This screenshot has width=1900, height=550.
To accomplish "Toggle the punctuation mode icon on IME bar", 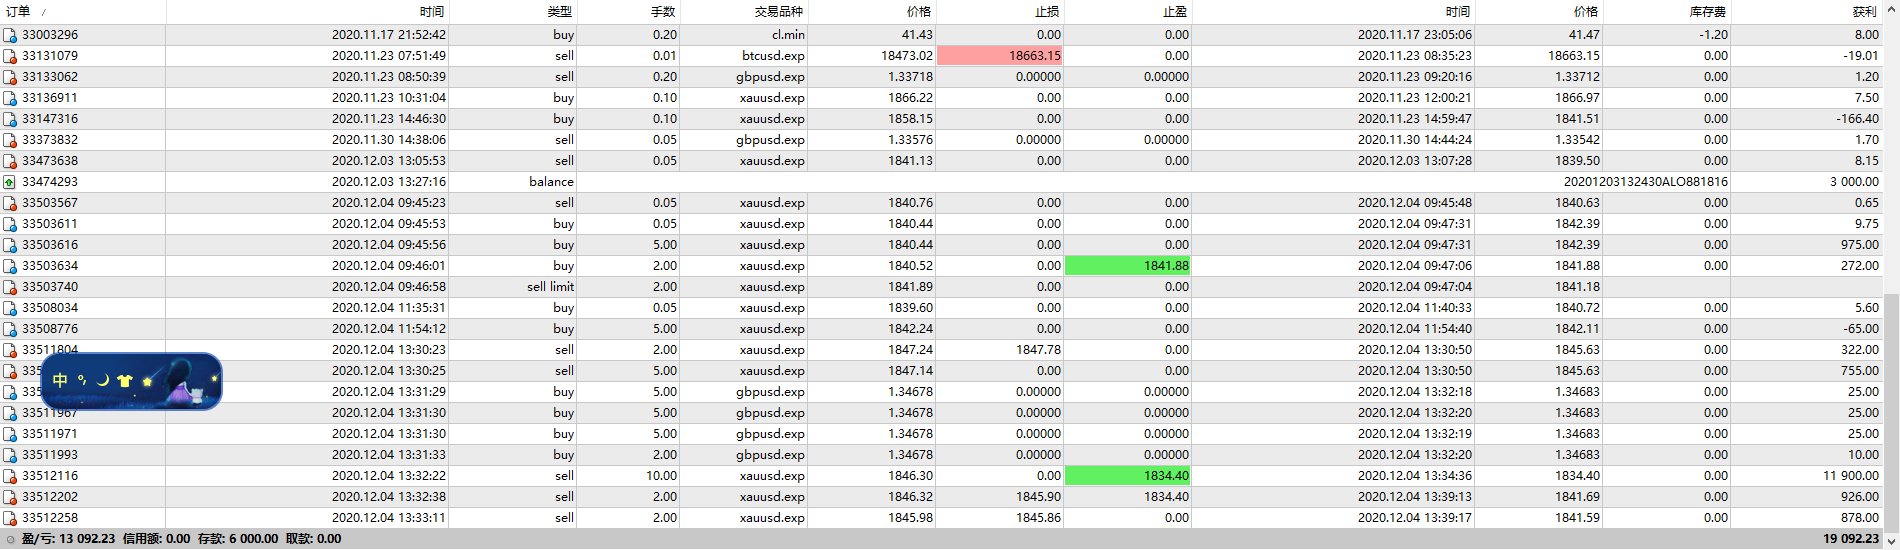I will [x=82, y=380].
